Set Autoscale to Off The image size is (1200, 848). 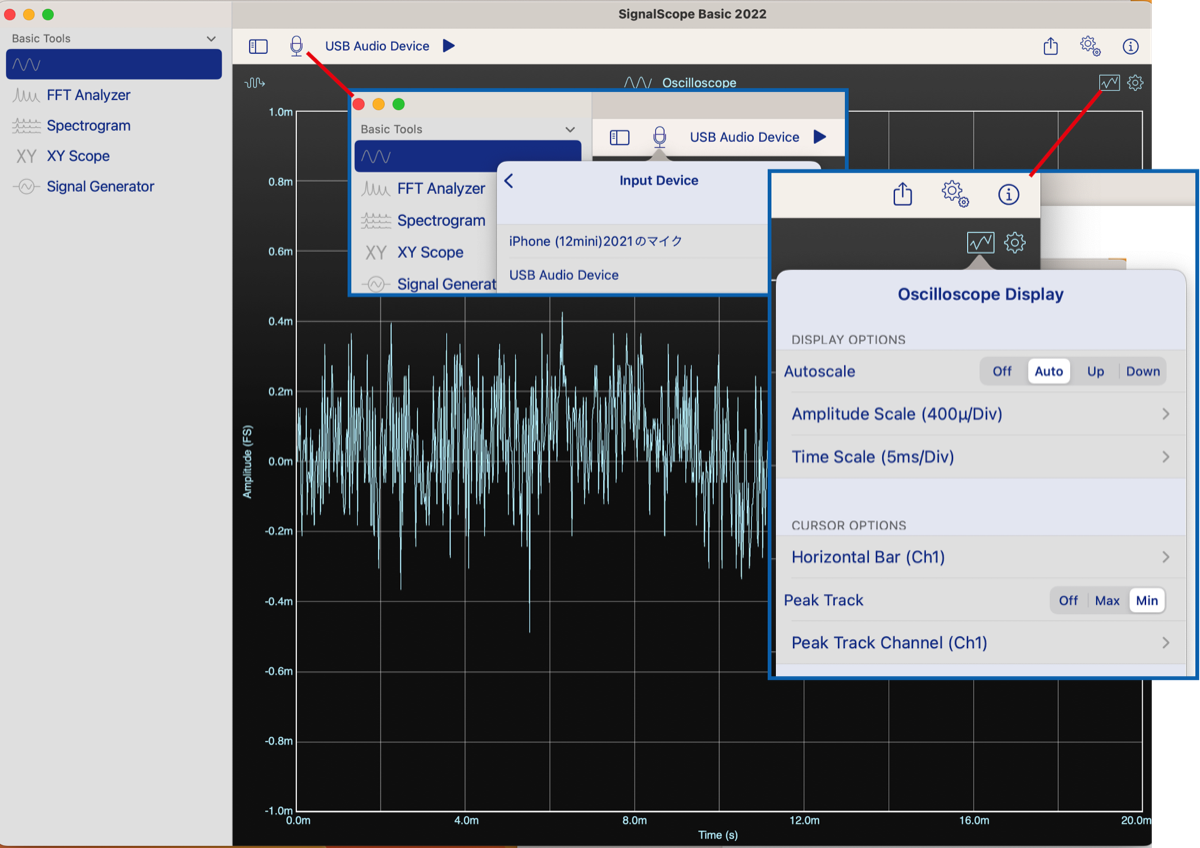click(1002, 371)
